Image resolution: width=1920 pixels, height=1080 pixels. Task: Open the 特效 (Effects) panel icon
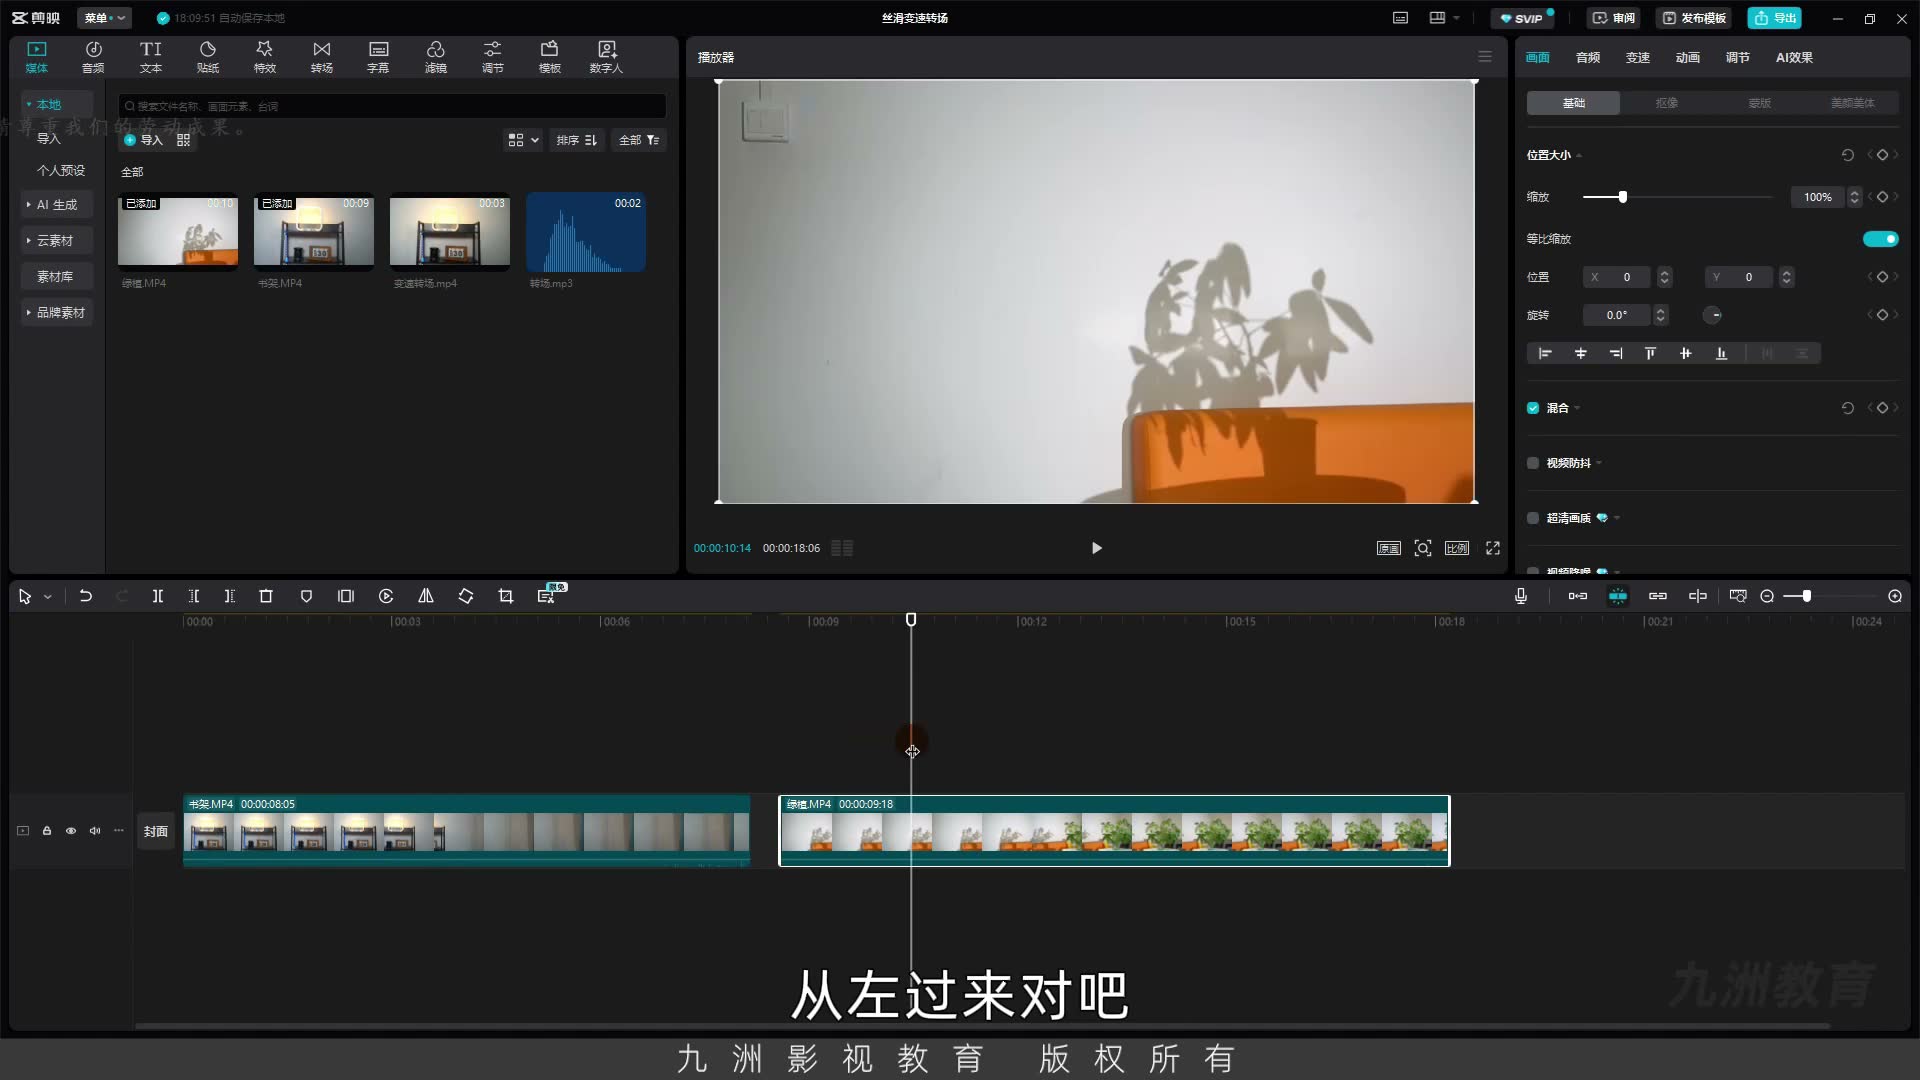pyautogui.click(x=264, y=57)
